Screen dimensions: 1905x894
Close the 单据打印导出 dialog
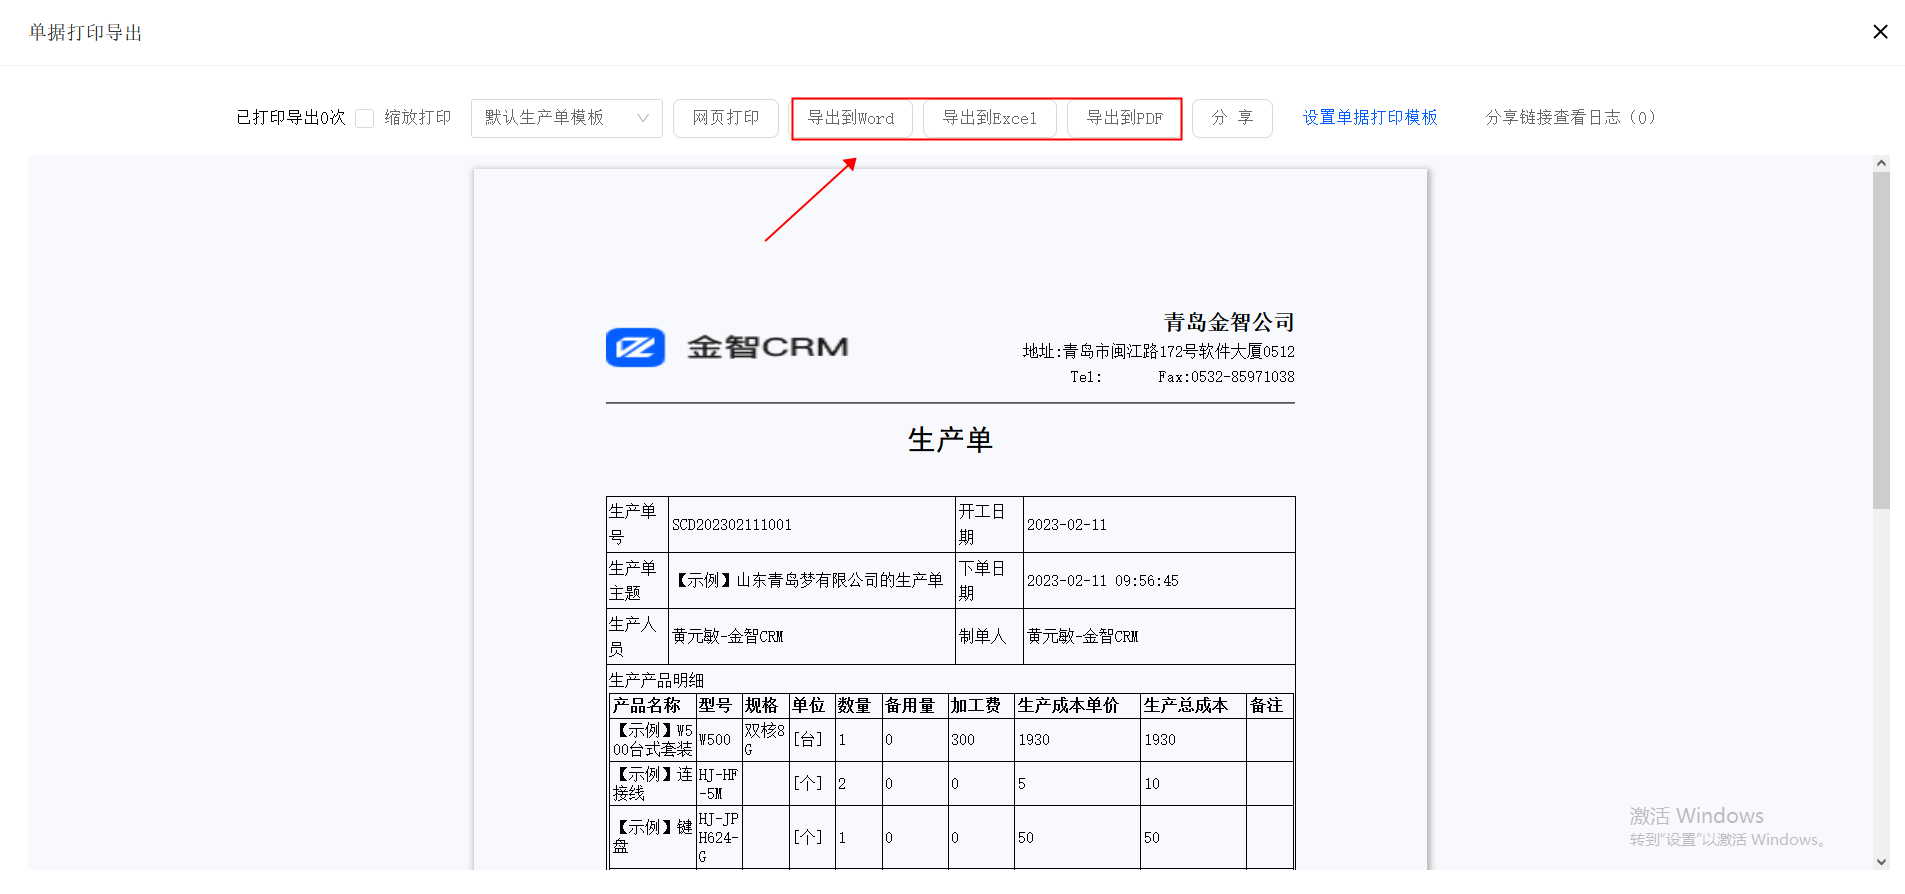1880,32
